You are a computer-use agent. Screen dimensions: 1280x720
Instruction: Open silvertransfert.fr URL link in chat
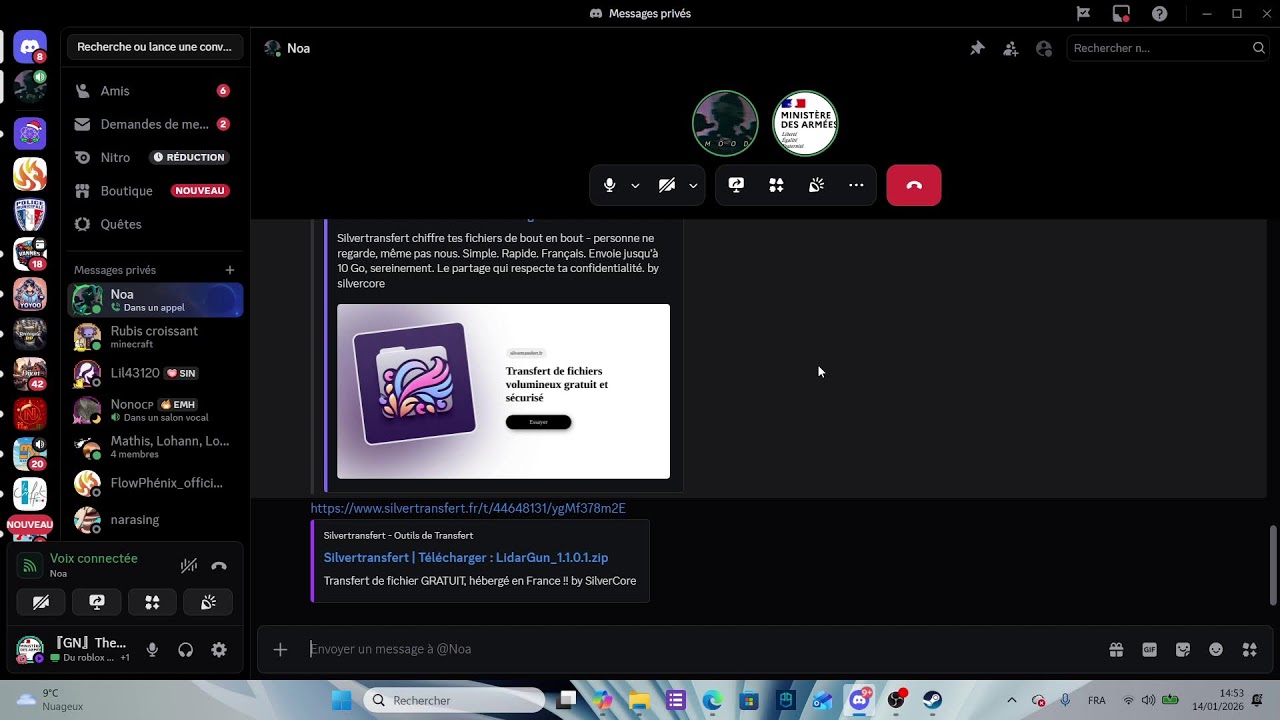click(x=468, y=508)
